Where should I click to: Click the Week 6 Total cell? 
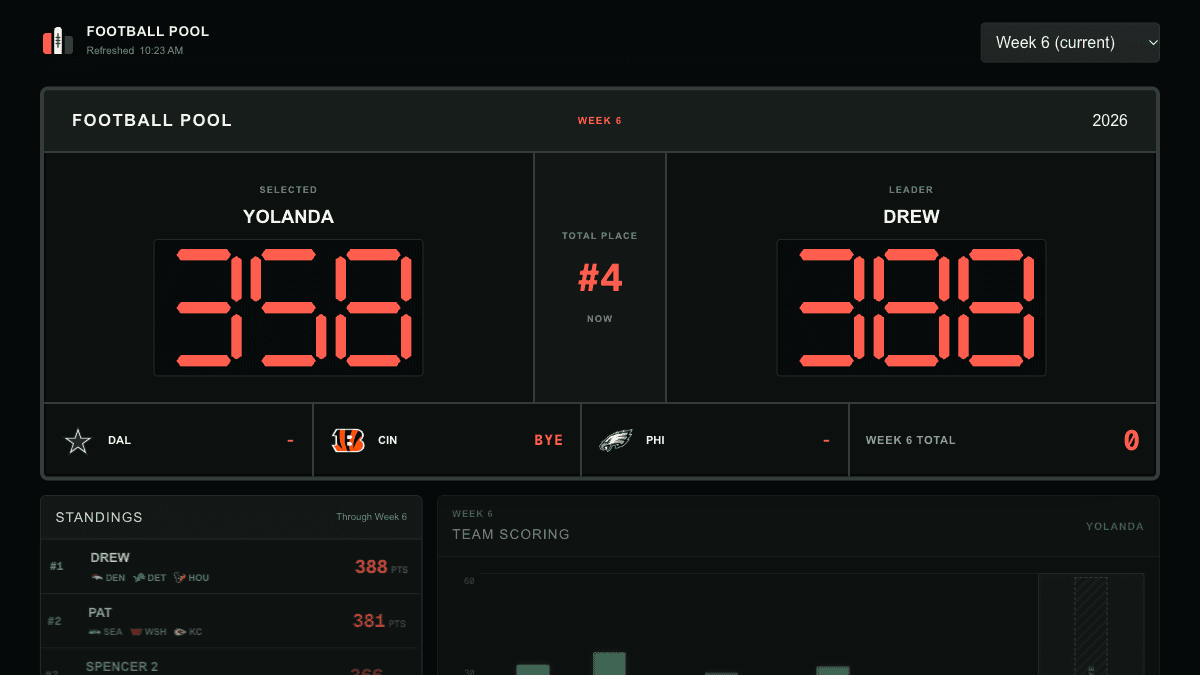pos(1003,440)
